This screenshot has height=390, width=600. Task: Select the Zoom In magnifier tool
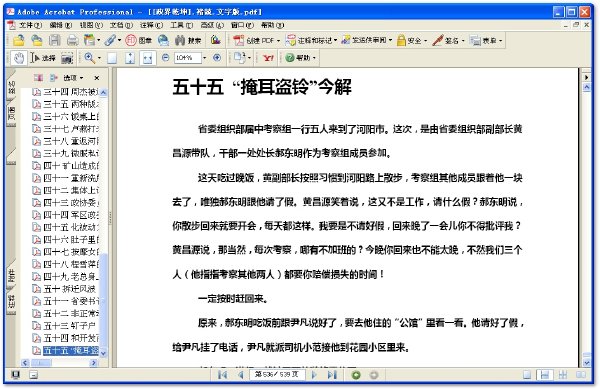[89, 58]
